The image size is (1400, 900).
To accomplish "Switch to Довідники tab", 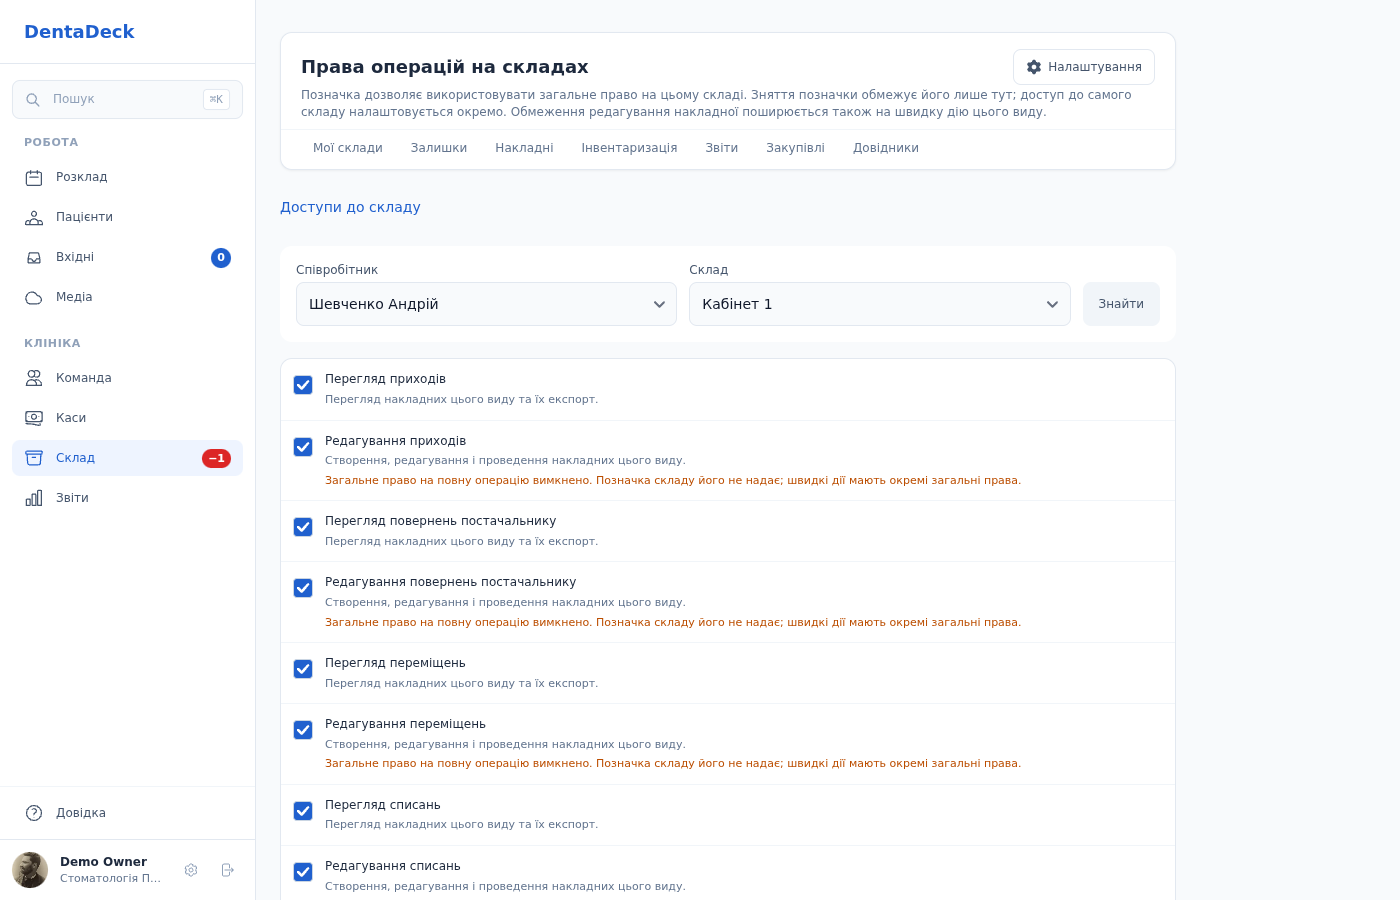I will pos(886,148).
